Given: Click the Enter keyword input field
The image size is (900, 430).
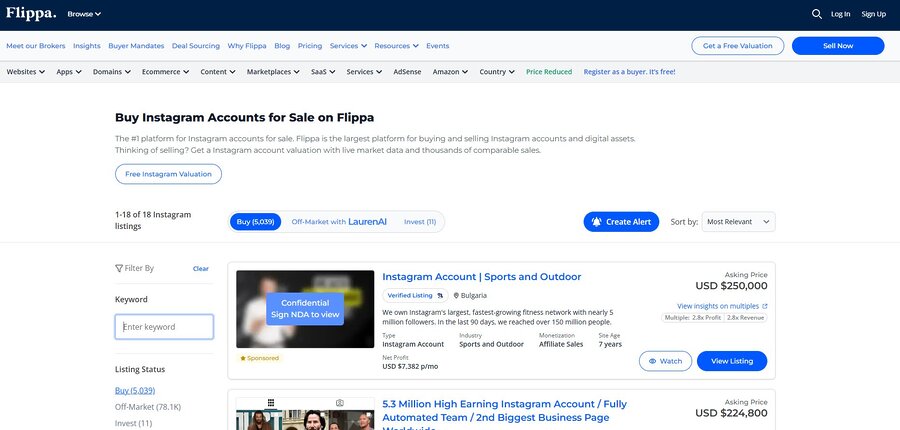Looking at the screenshot, I should click(164, 327).
